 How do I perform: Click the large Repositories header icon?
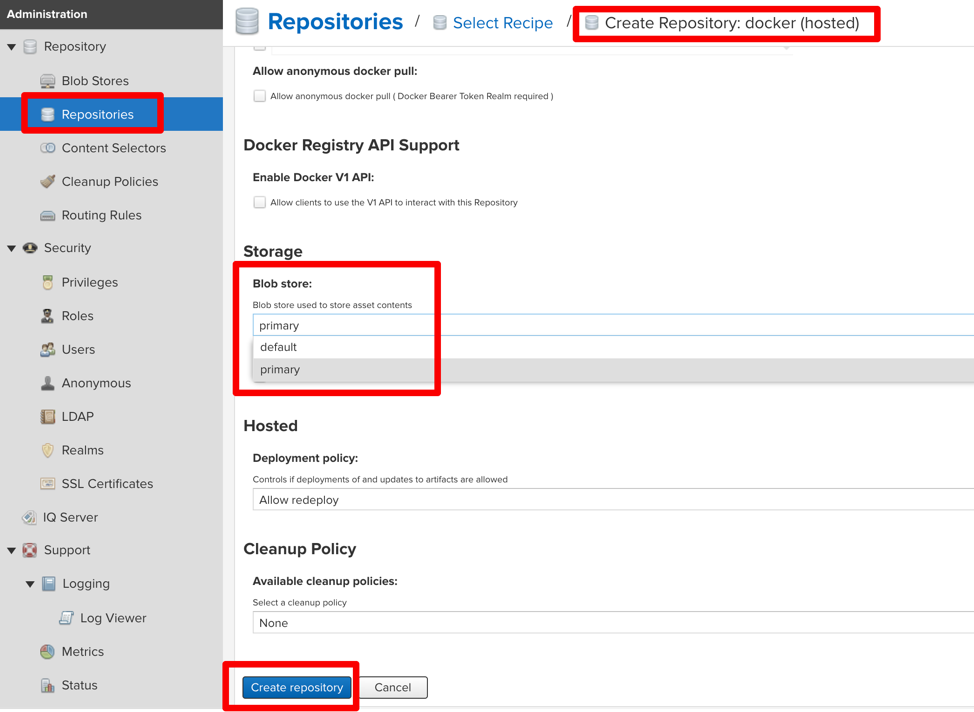[247, 21]
